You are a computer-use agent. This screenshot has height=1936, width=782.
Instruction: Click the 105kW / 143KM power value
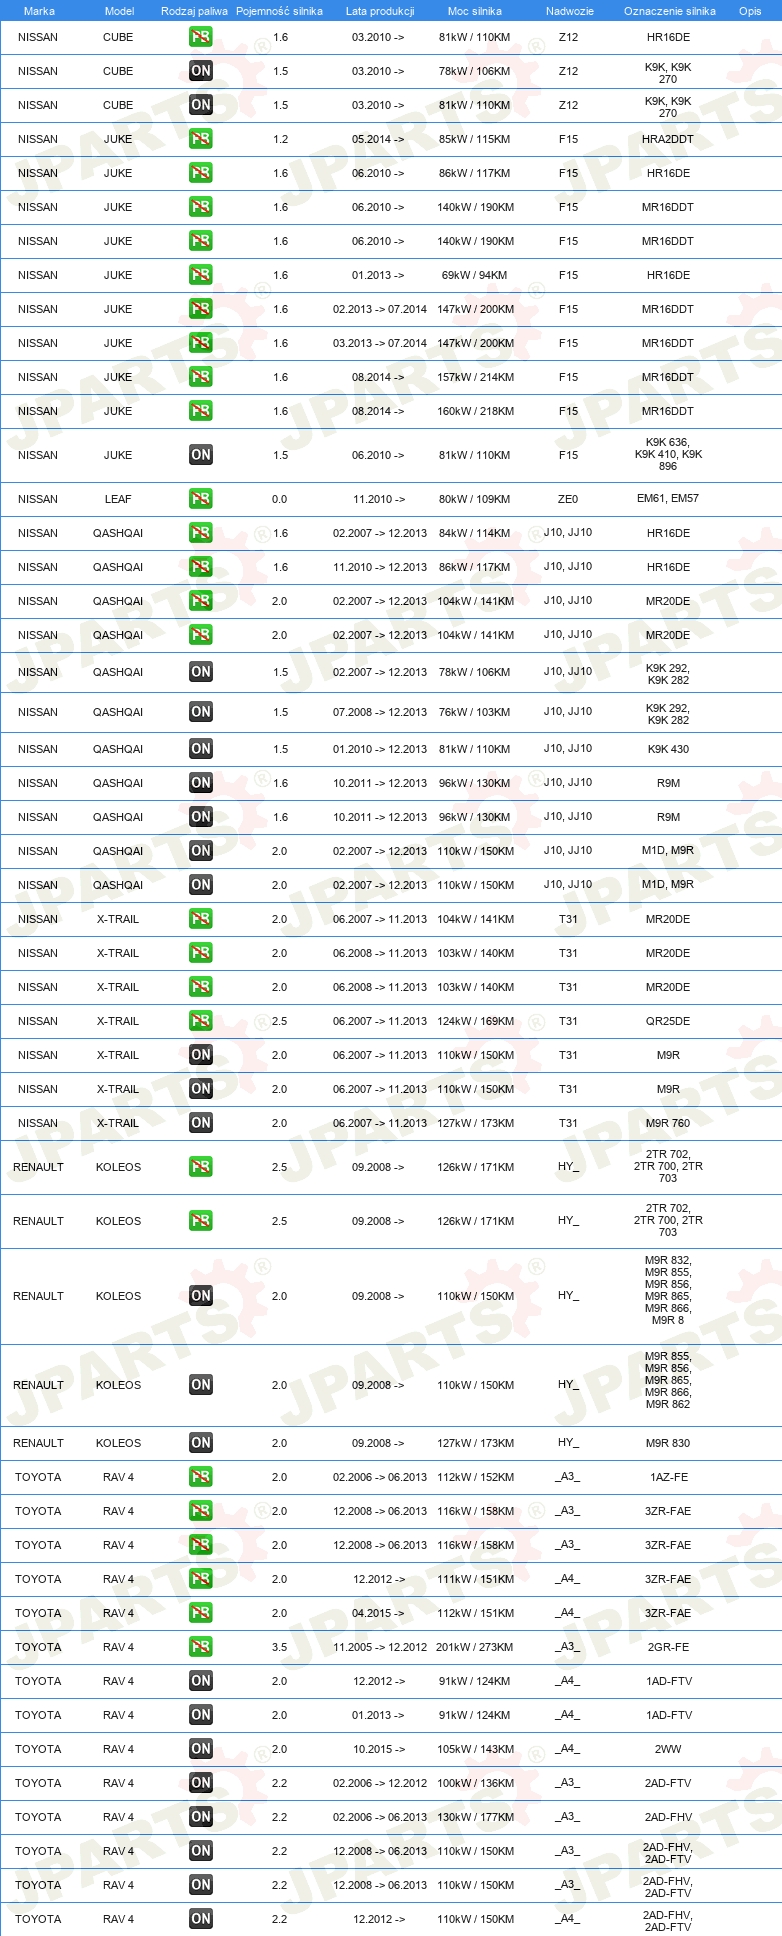(x=475, y=1749)
